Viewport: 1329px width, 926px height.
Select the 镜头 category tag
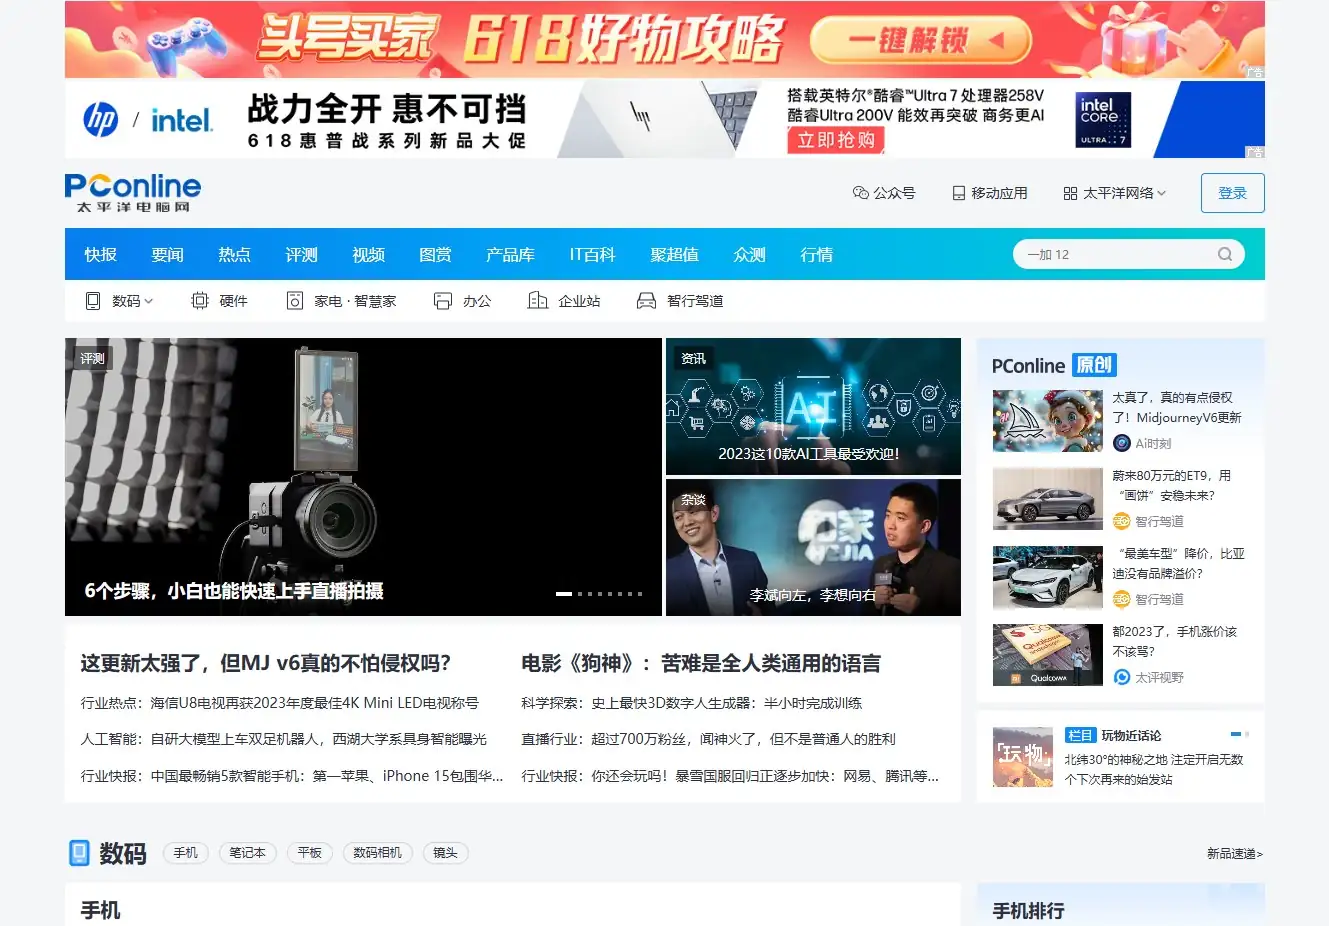pos(445,853)
